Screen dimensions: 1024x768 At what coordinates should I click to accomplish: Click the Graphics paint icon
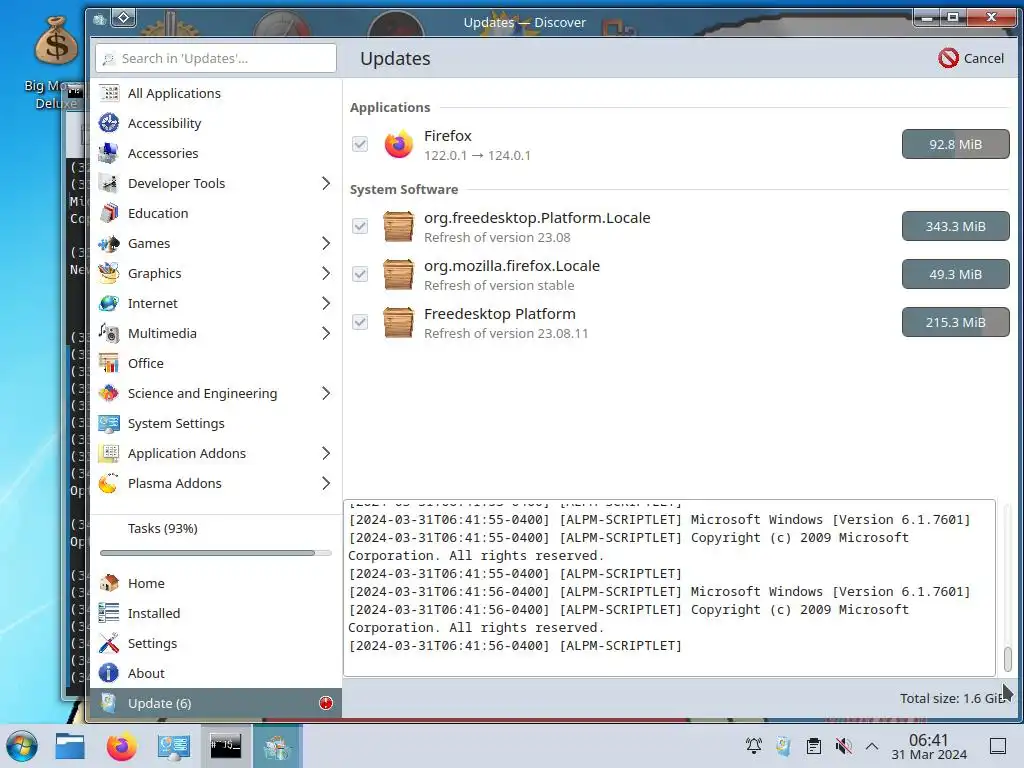(109, 274)
